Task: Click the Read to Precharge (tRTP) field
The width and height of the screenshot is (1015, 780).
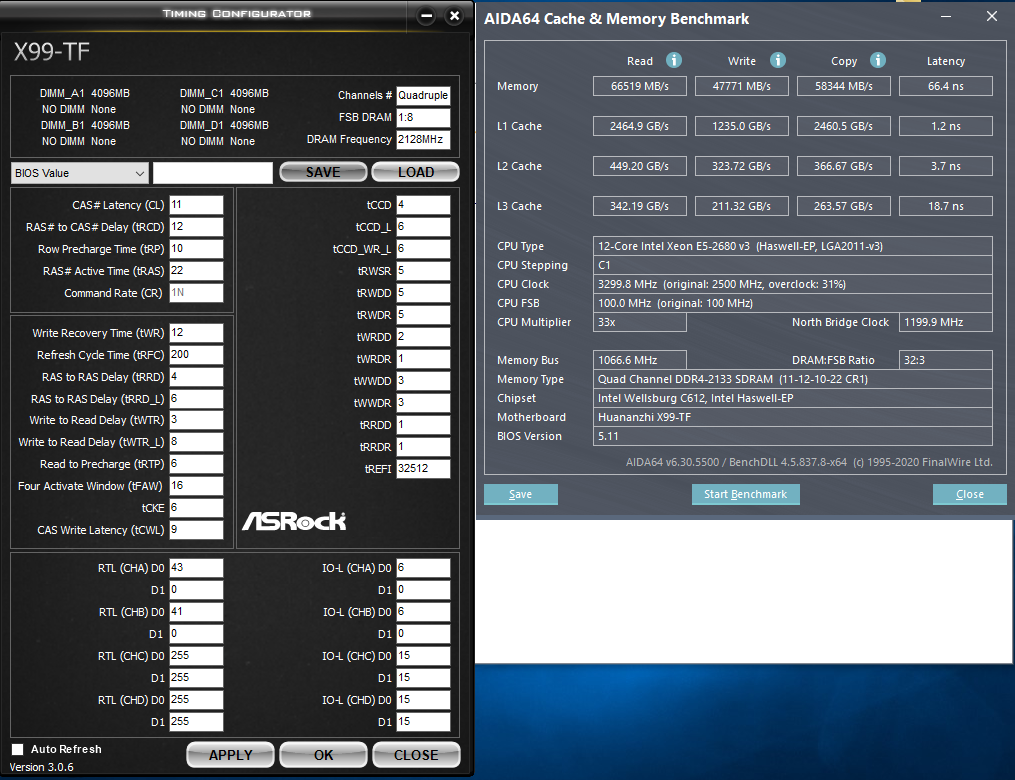Action: click(x=196, y=463)
